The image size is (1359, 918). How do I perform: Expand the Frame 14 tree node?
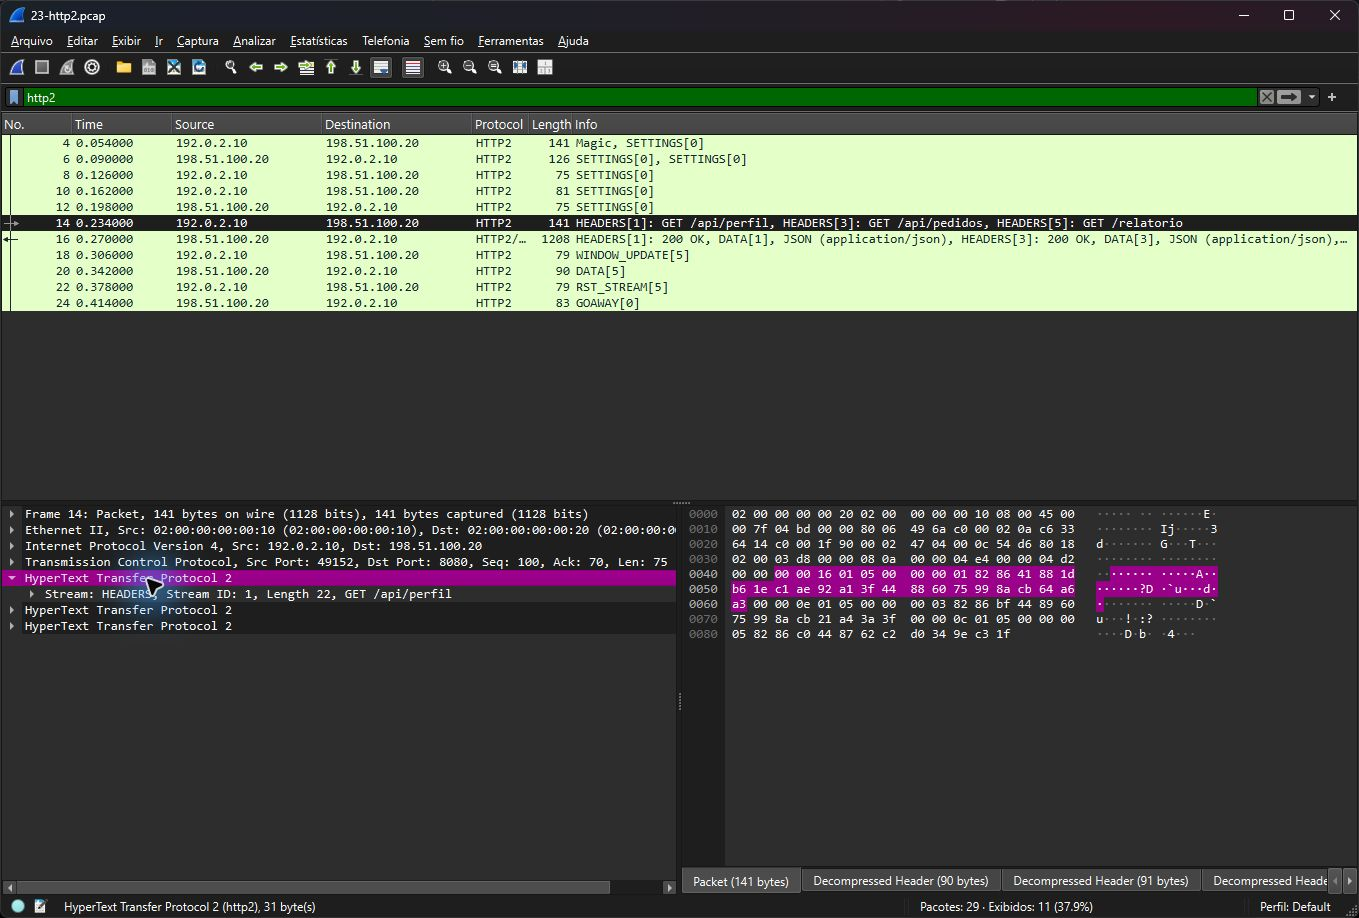click(x=12, y=514)
